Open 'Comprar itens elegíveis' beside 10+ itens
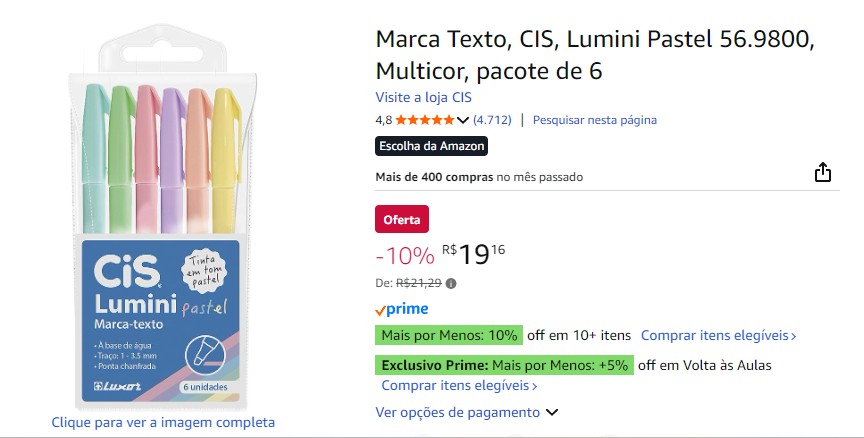This screenshot has width=864, height=438. pos(718,335)
